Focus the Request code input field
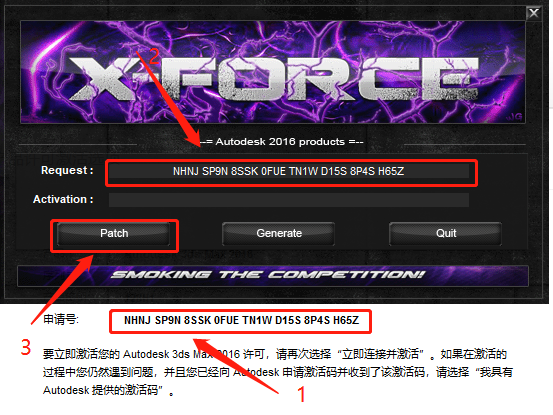This screenshot has width=553, height=415. tap(288, 171)
